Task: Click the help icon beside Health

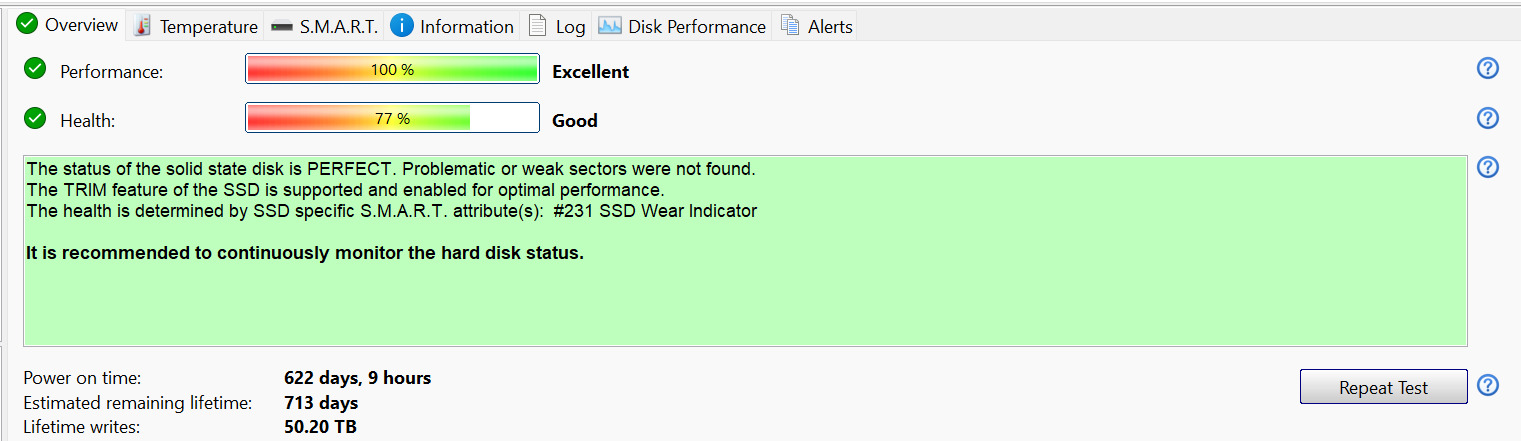Action: [1487, 118]
